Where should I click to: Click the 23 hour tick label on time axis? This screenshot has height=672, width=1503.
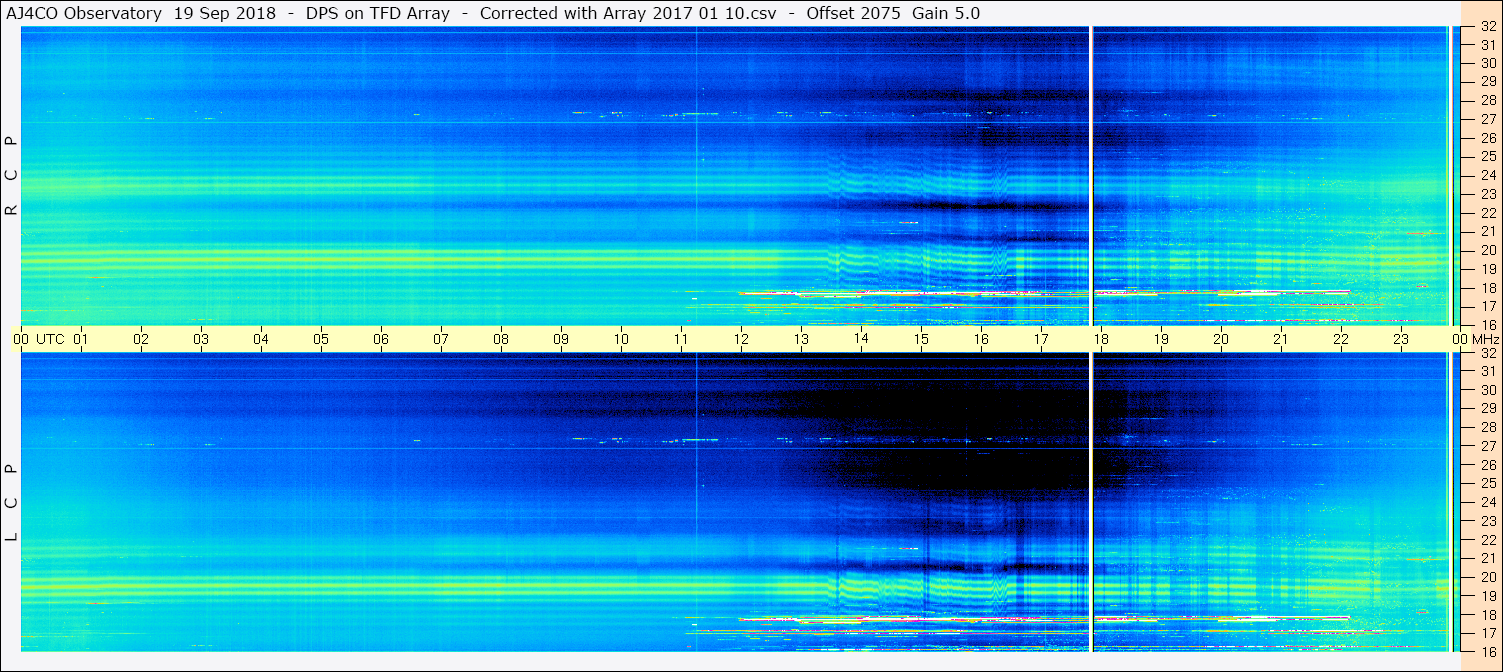(1401, 339)
